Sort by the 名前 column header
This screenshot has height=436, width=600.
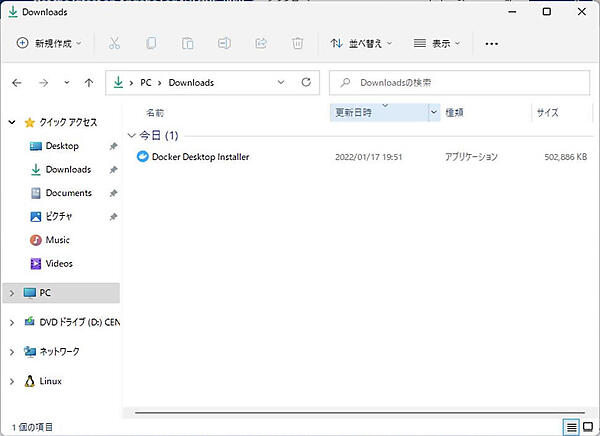[155, 113]
